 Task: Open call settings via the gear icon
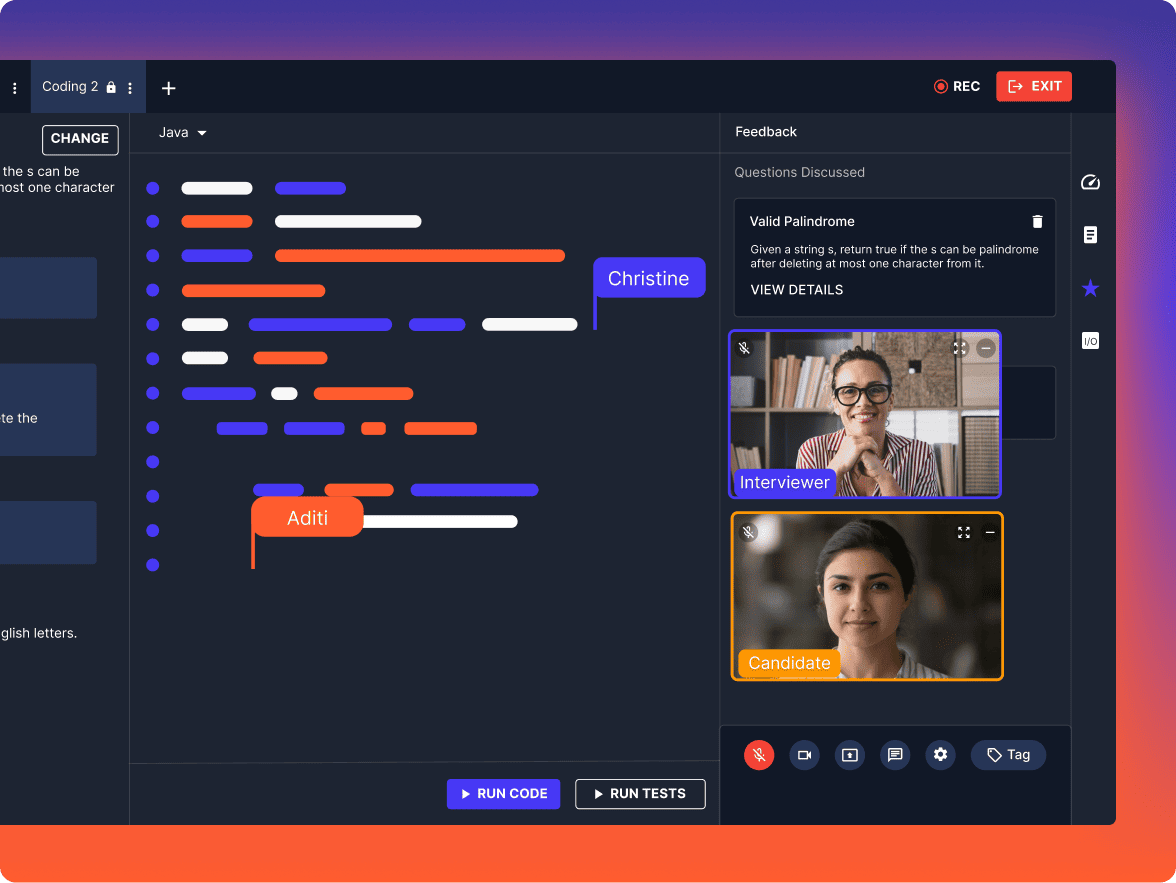(940, 755)
